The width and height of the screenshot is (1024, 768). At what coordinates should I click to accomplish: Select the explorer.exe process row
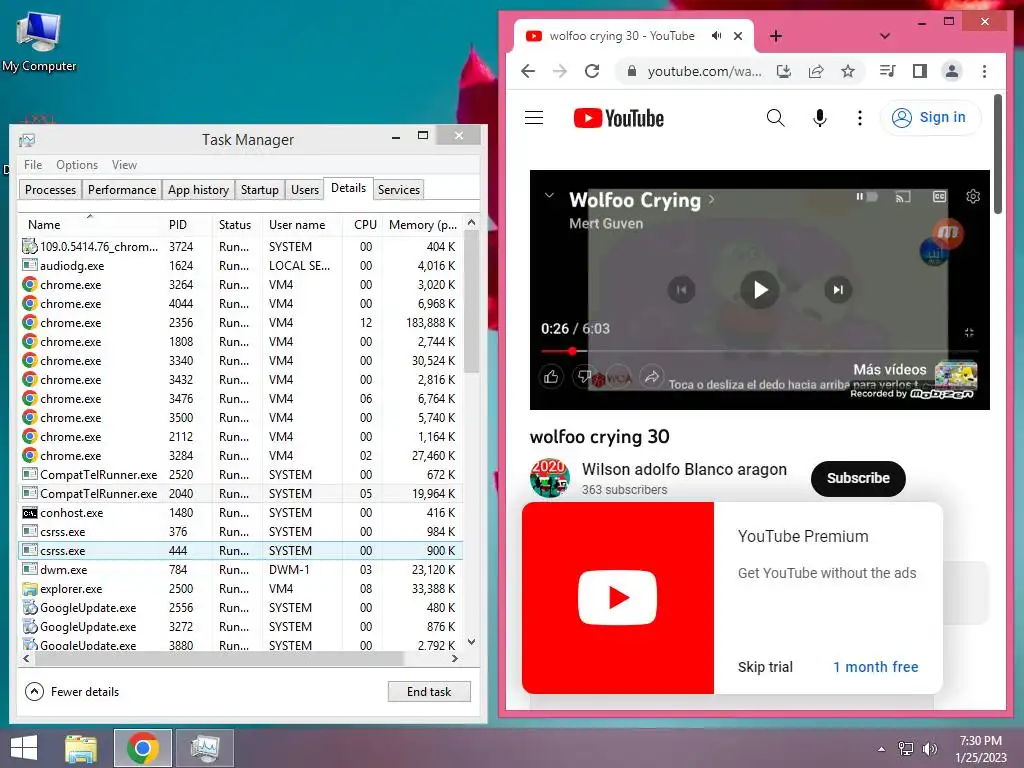[x=240, y=588]
